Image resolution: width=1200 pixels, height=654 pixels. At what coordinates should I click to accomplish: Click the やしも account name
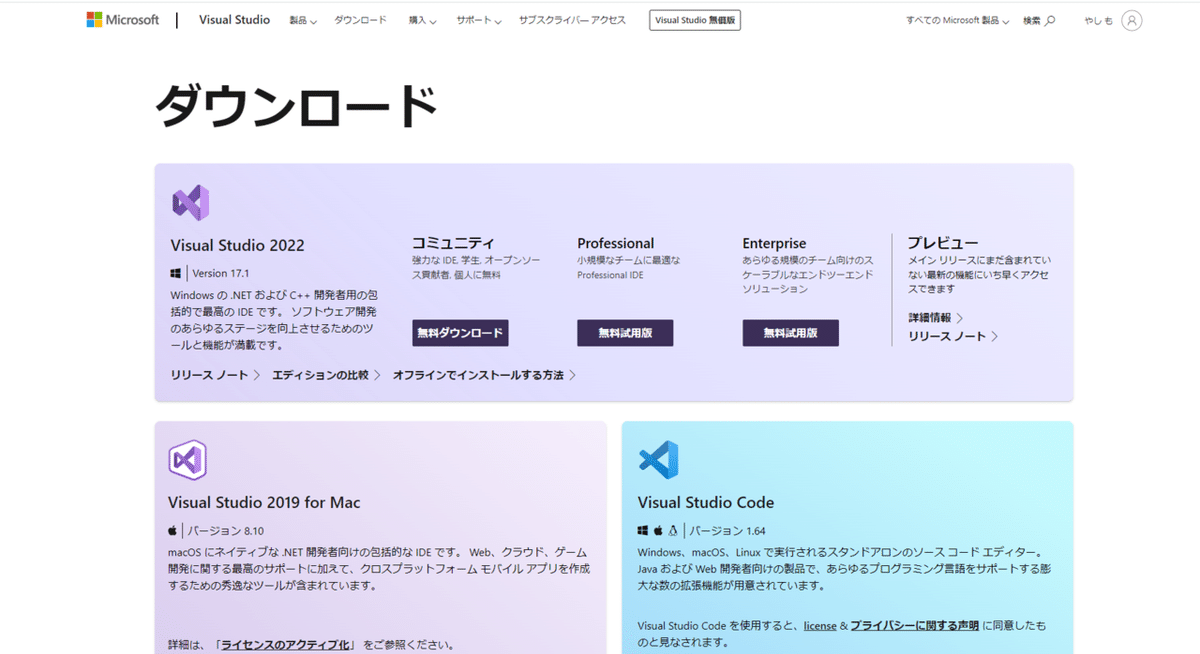1098,20
